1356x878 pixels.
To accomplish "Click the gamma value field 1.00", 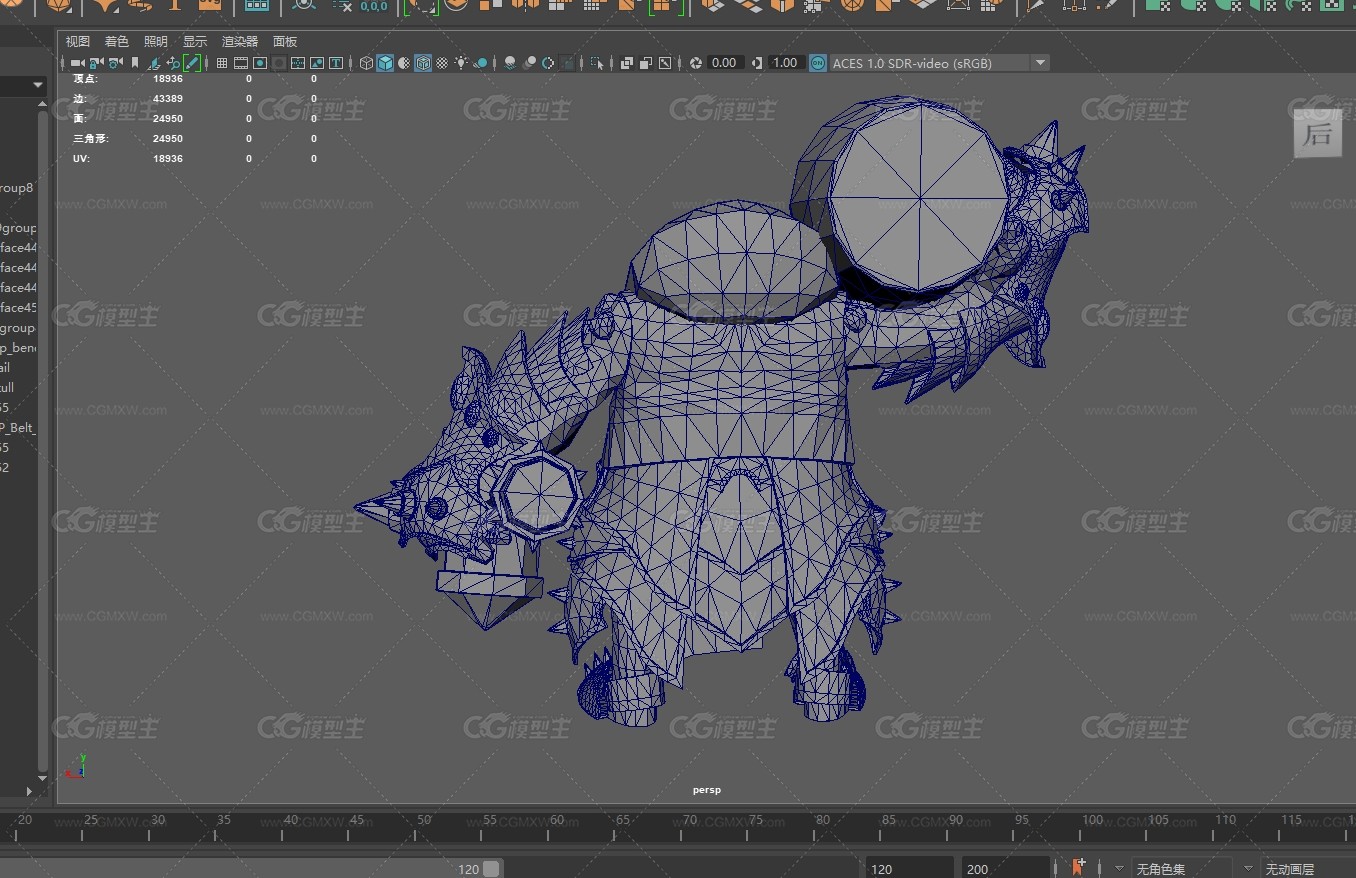I will pyautogui.click(x=785, y=63).
